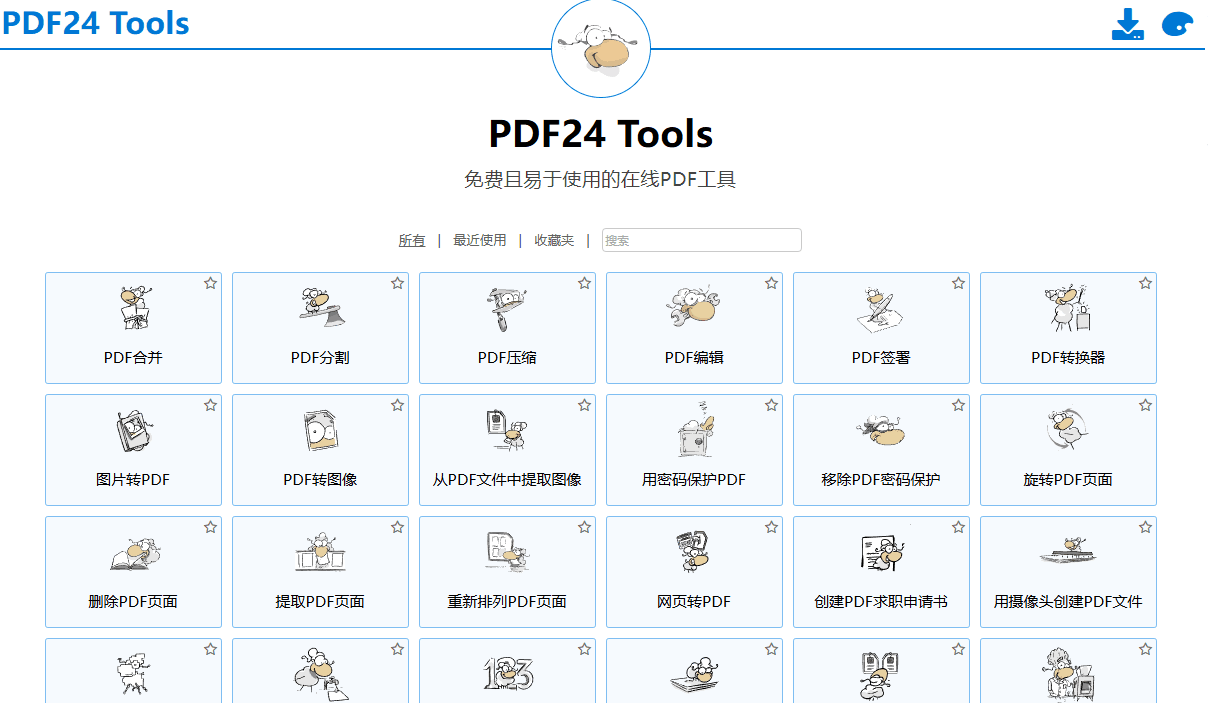This screenshot has width=1208, height=703.
Task: Star the 旋转PDF页面 tool
Action: coord(1145,405)
